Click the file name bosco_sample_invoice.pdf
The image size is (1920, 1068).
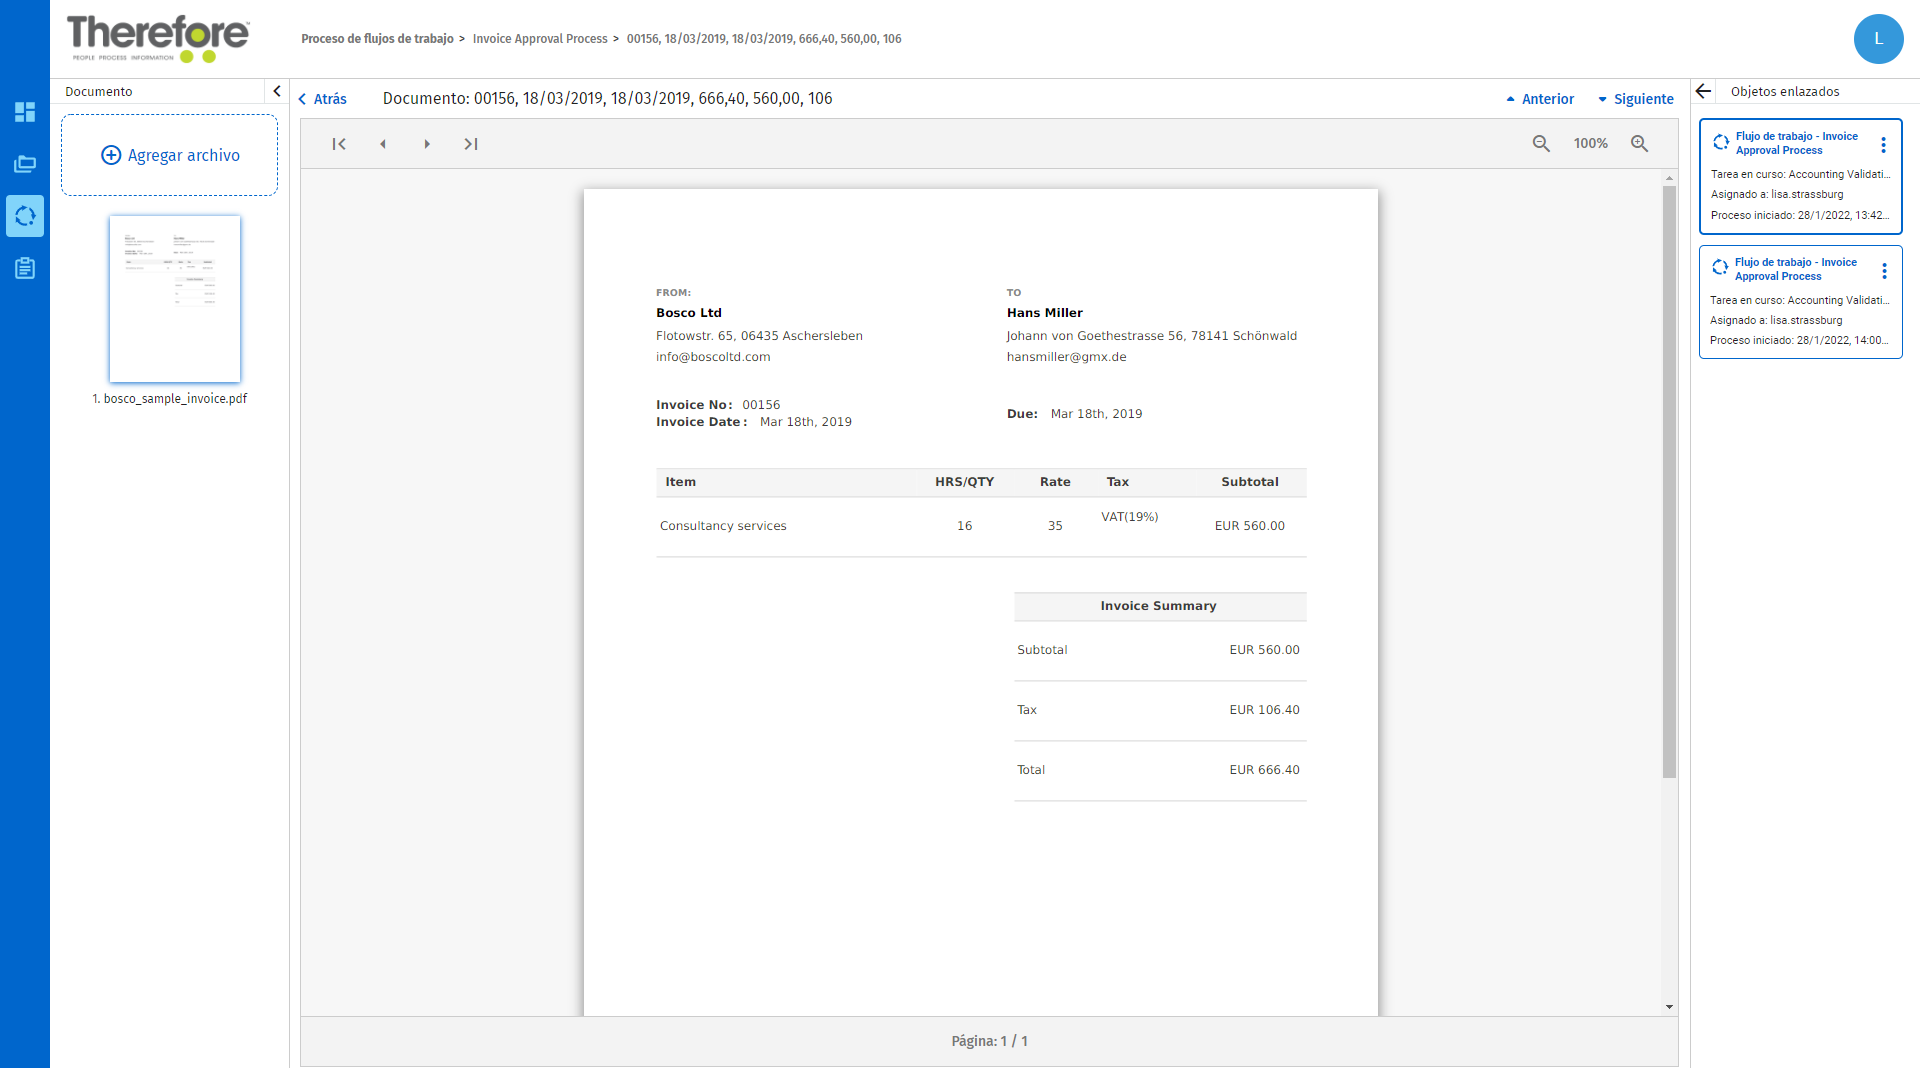tap(170, 398)
